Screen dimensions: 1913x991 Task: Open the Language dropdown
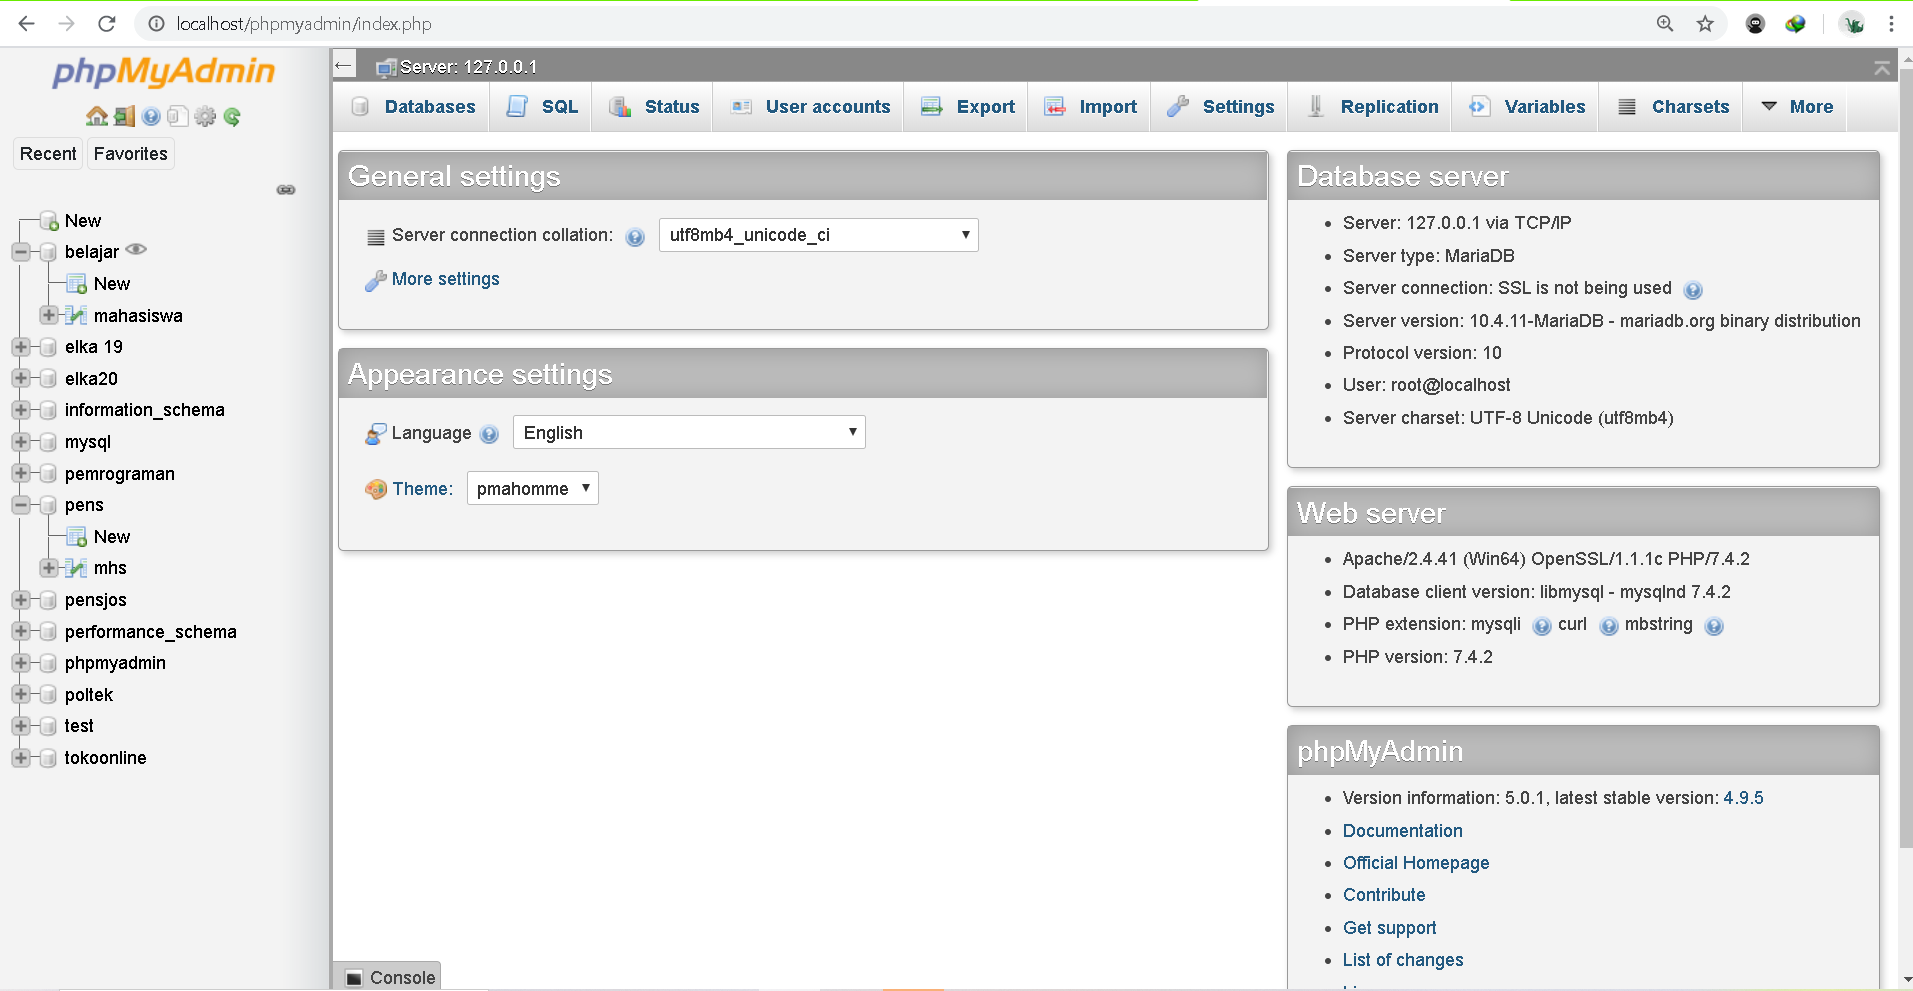pos(689,432)
